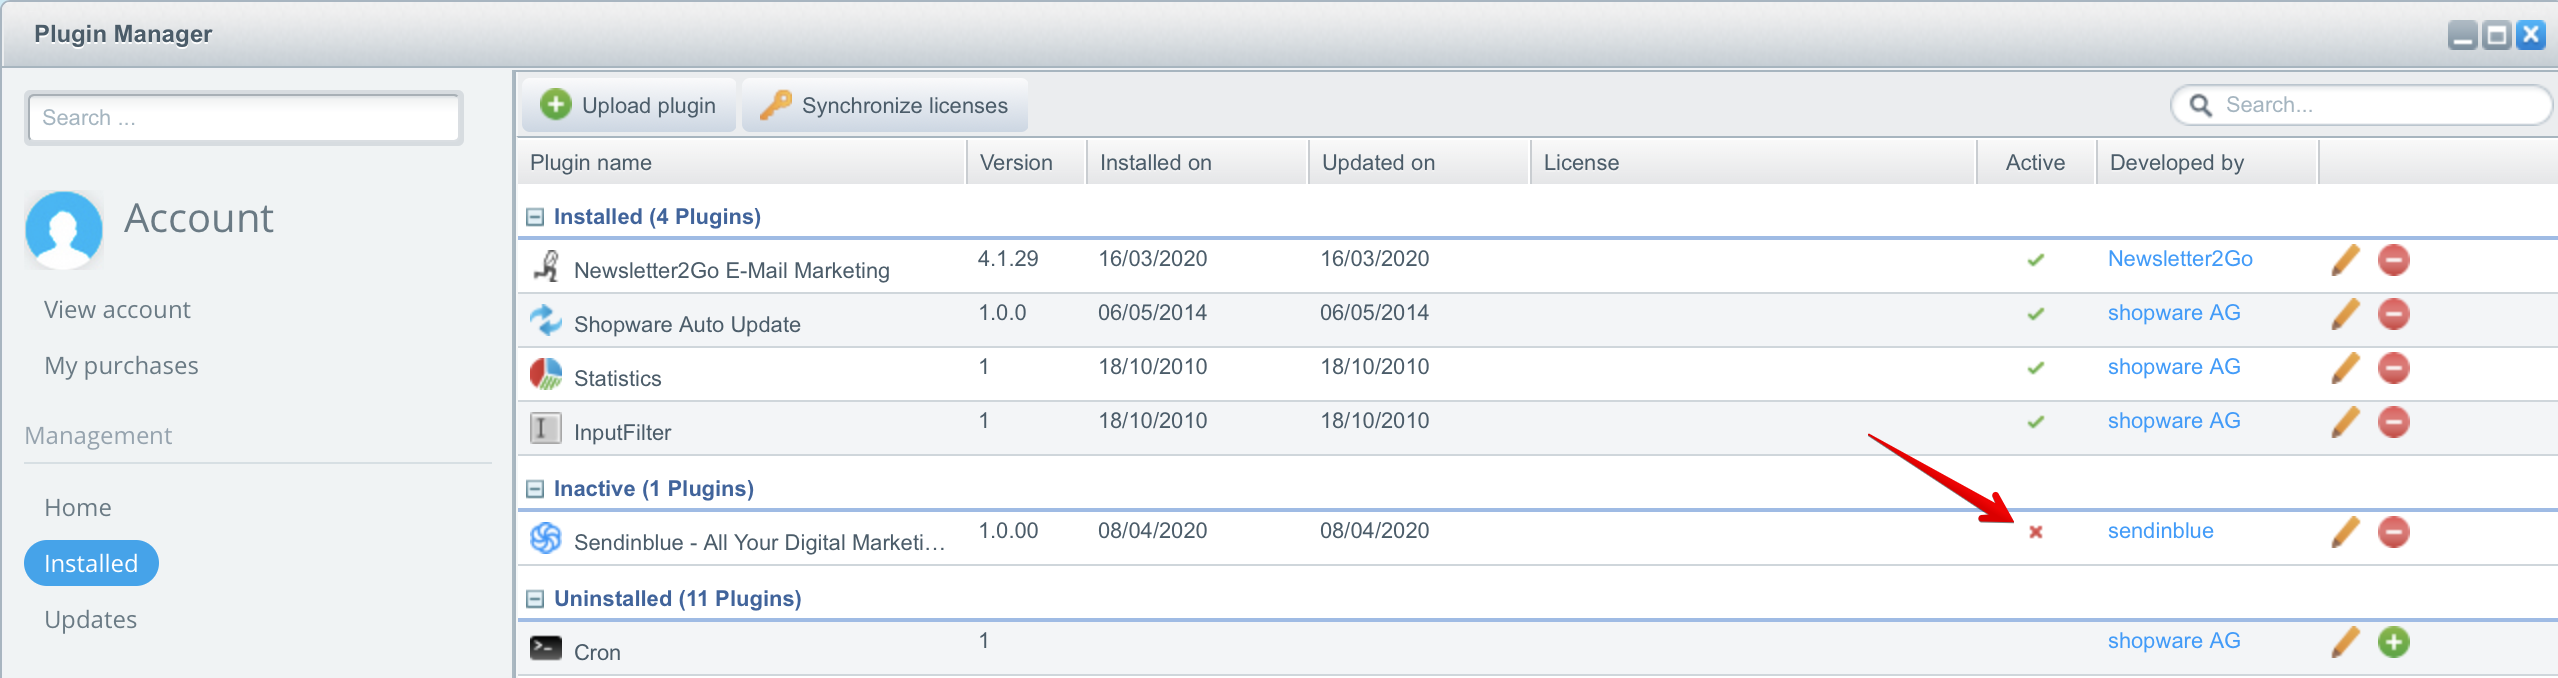This screenshot has width=2558, height=678.
Task: Edit the Newsletter2Go plugin with pencil icon
Action: tap(2345, 260)
